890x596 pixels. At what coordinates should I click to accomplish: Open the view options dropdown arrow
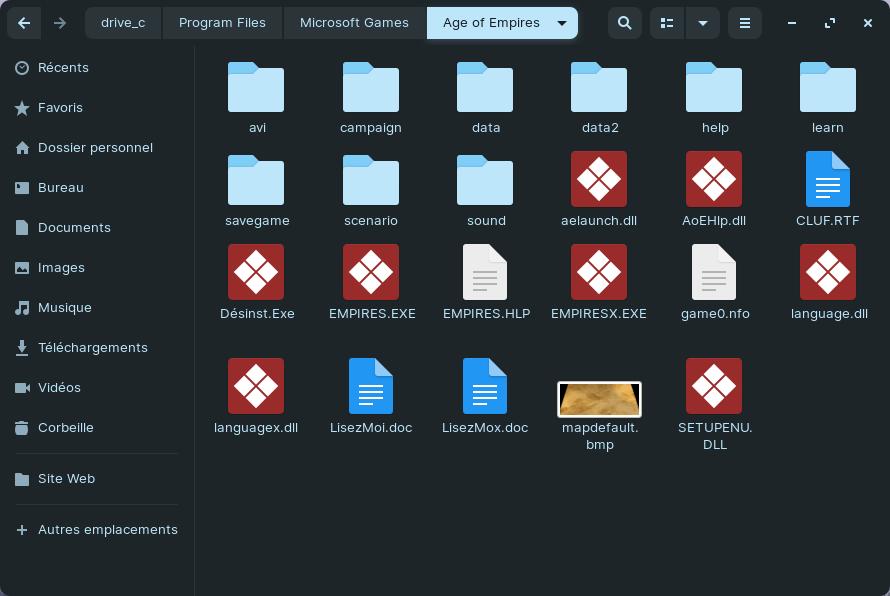[703, 23]
